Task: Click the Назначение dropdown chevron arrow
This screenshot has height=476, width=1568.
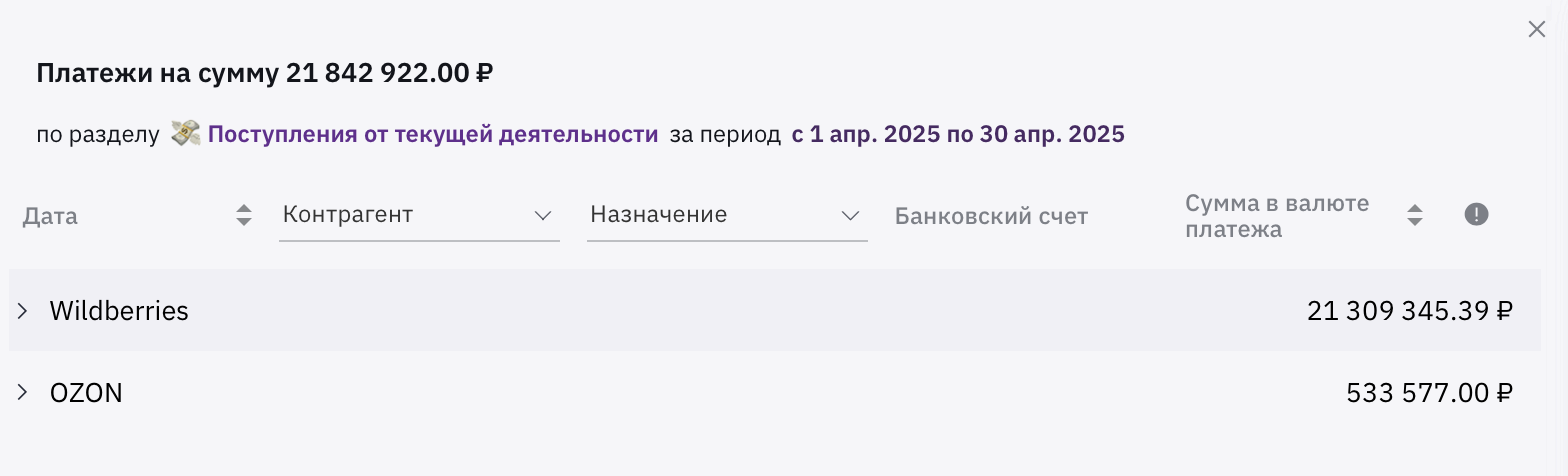Action: tap(851, 215)
